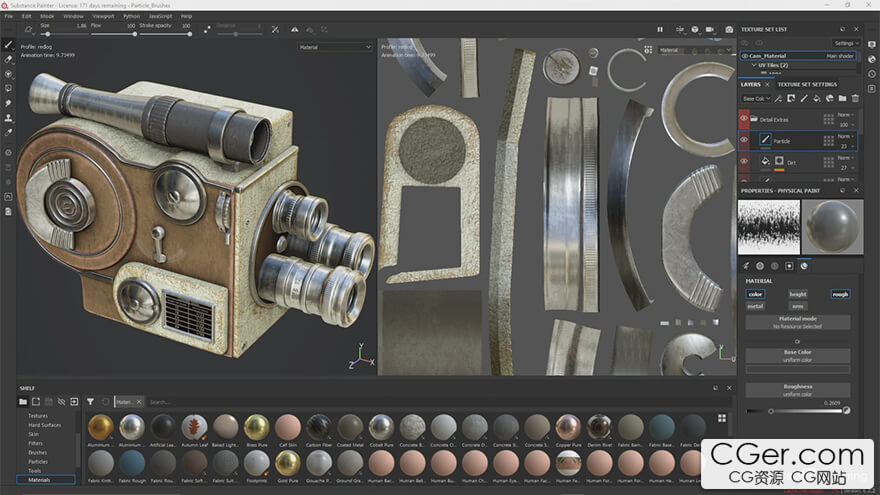880x495 pixels.
Task: Select the Paint brush tool
Action: (8, 44)
